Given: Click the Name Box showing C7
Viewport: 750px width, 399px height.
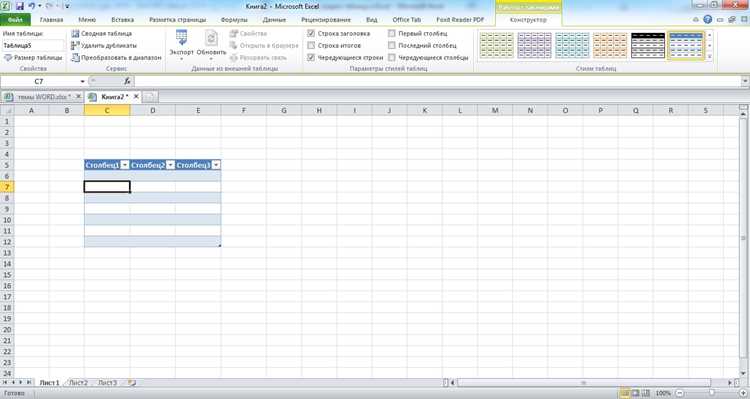Looking at the screenshot, I should click(39, 81).
